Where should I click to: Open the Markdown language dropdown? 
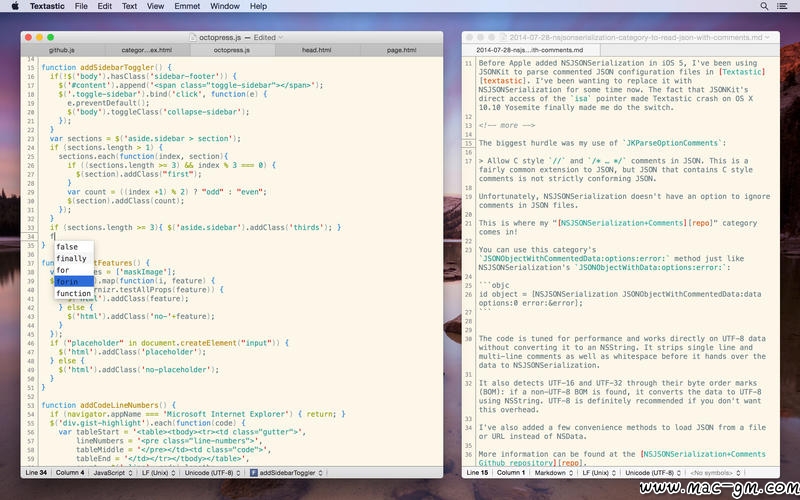tap(554, 473)
